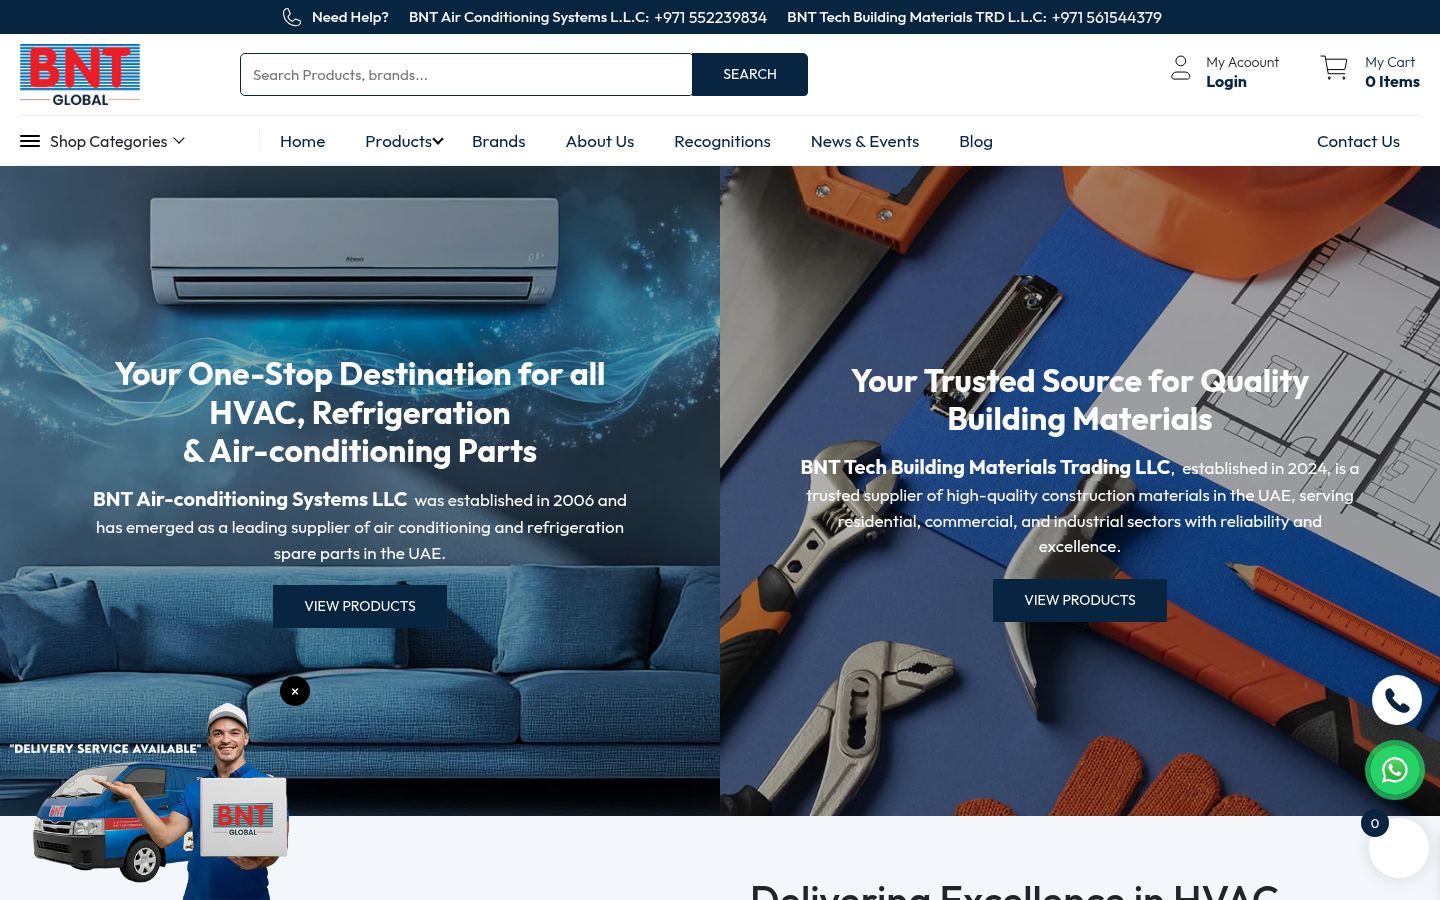The height and width of the screenshot is (900, 1440).
Task: Click the 'My Cart' label
Action: pos(1390,62)
